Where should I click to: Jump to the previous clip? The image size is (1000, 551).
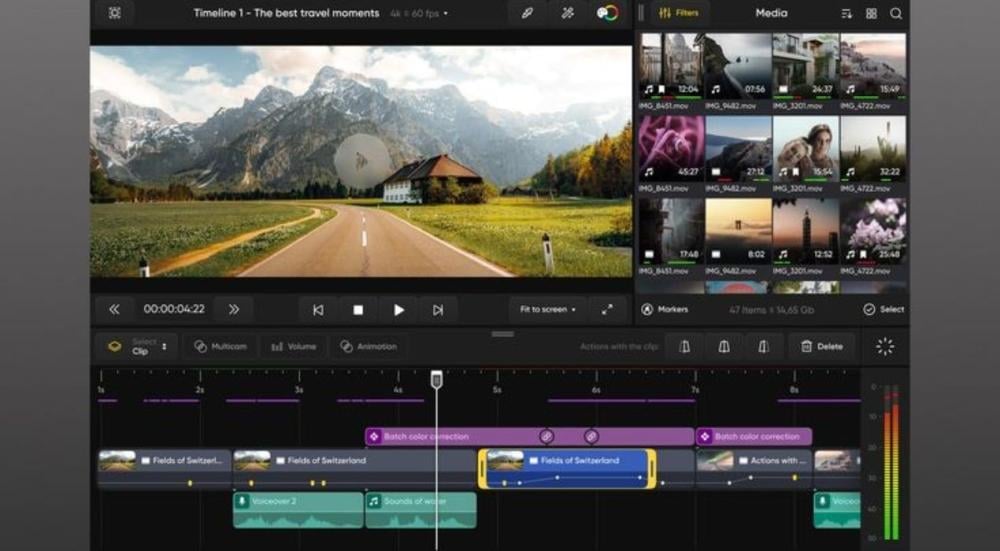click(318, 310)
